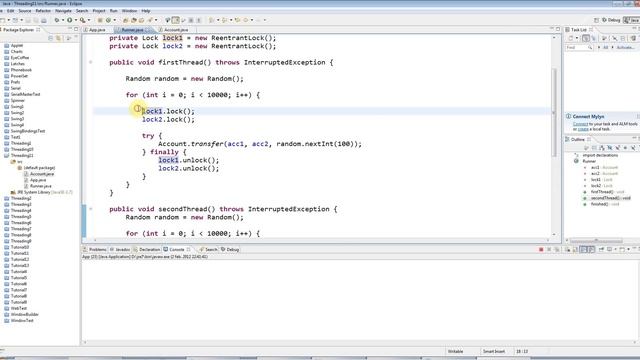Screen dimensions: 640x360
Task: Click the Connect link under Connect Mylyn
Action: (580, 124)
